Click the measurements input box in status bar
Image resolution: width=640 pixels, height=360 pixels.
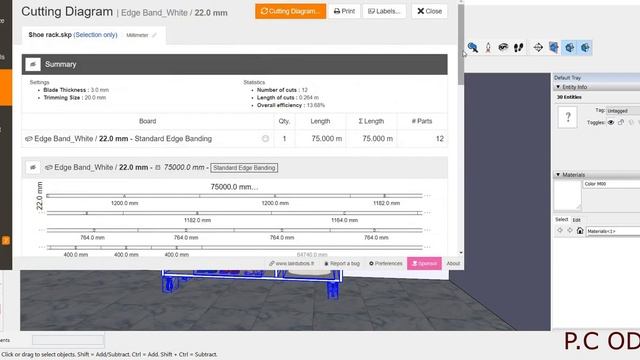point(68,340)
